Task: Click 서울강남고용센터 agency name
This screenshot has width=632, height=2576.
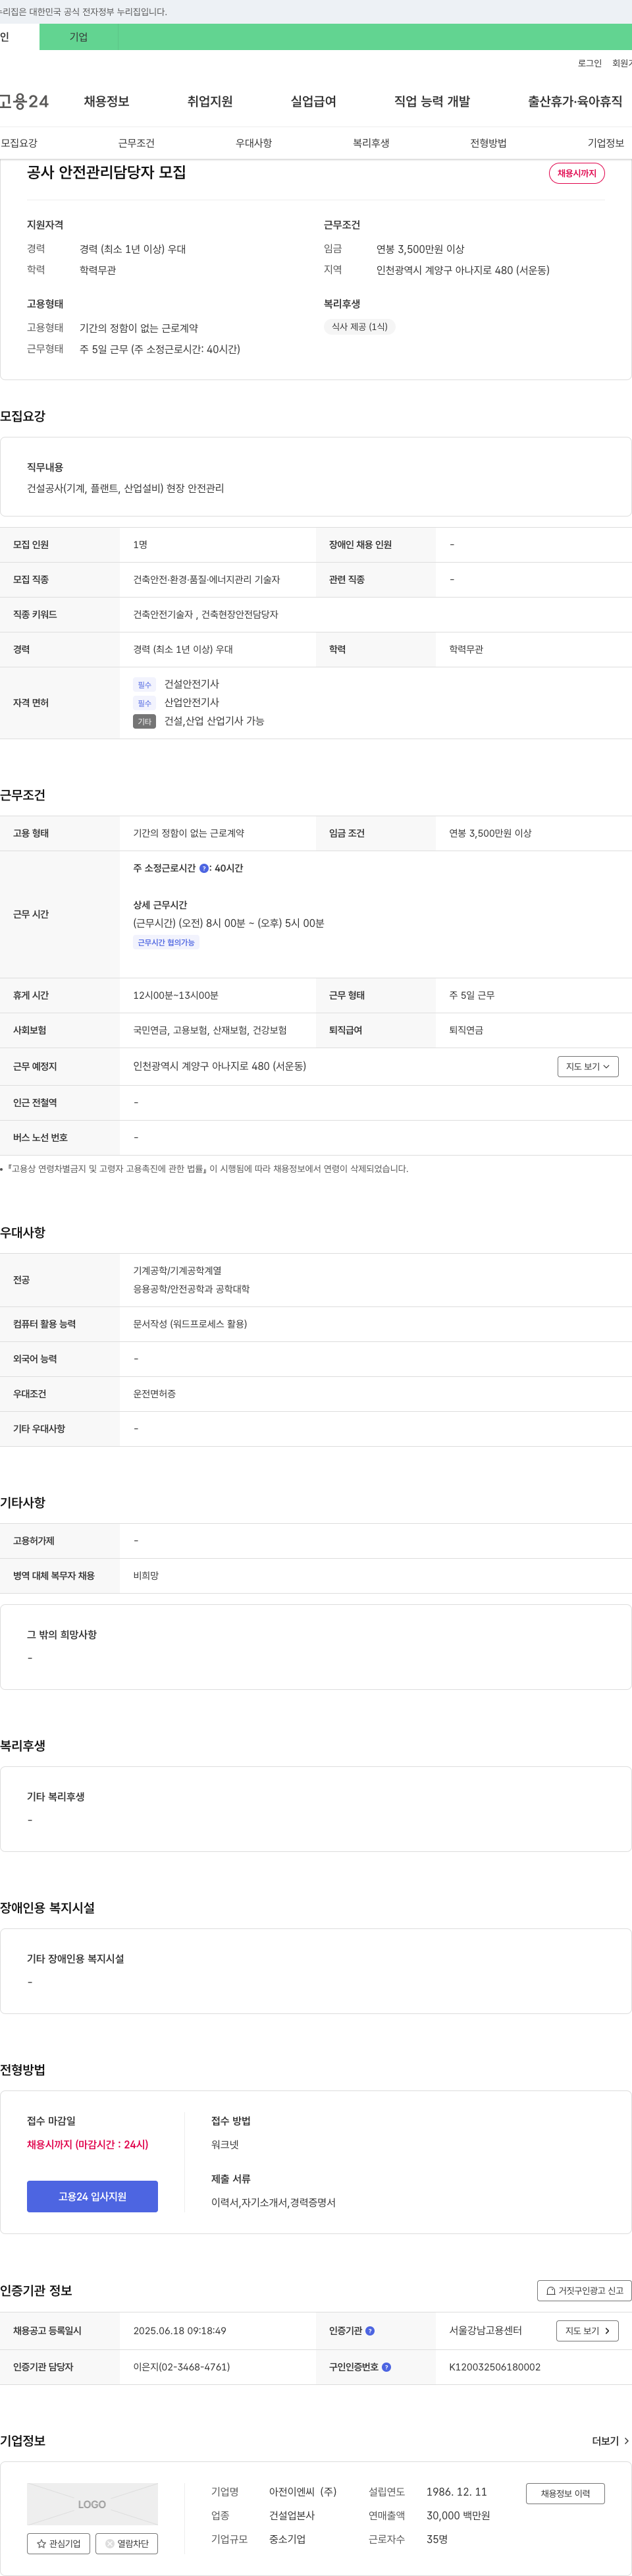Action: (x=485, y=2330)
